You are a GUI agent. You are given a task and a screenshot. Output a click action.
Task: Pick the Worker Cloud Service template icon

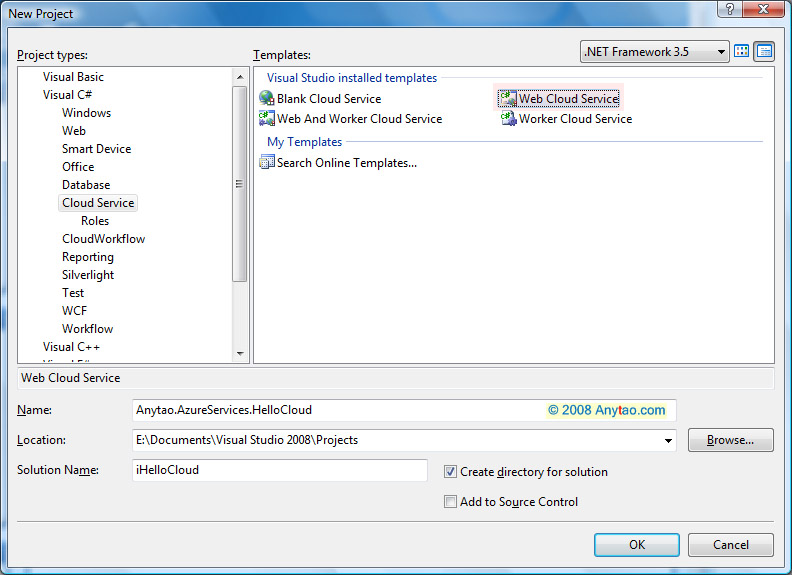[x=508, y=118]
